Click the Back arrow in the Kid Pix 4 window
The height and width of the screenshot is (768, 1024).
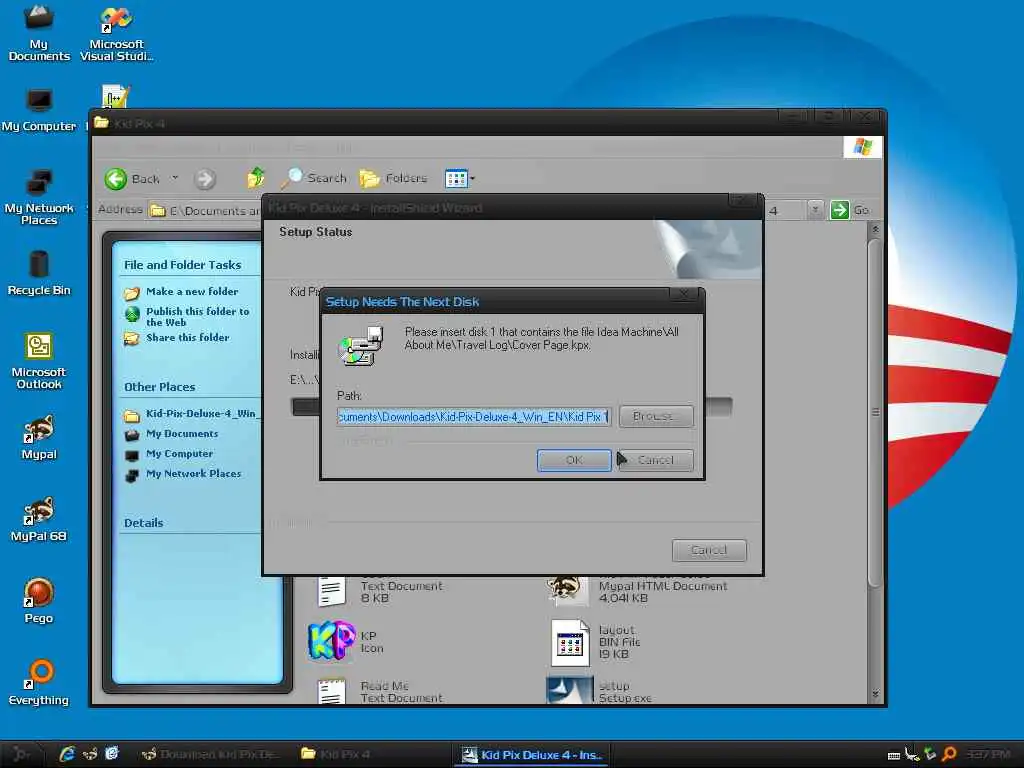[116, 179]
